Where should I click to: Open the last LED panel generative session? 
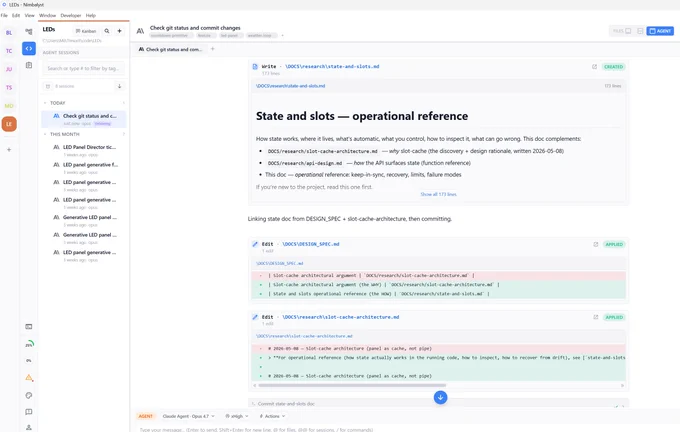pyautogui.click(x=84, y=255)
